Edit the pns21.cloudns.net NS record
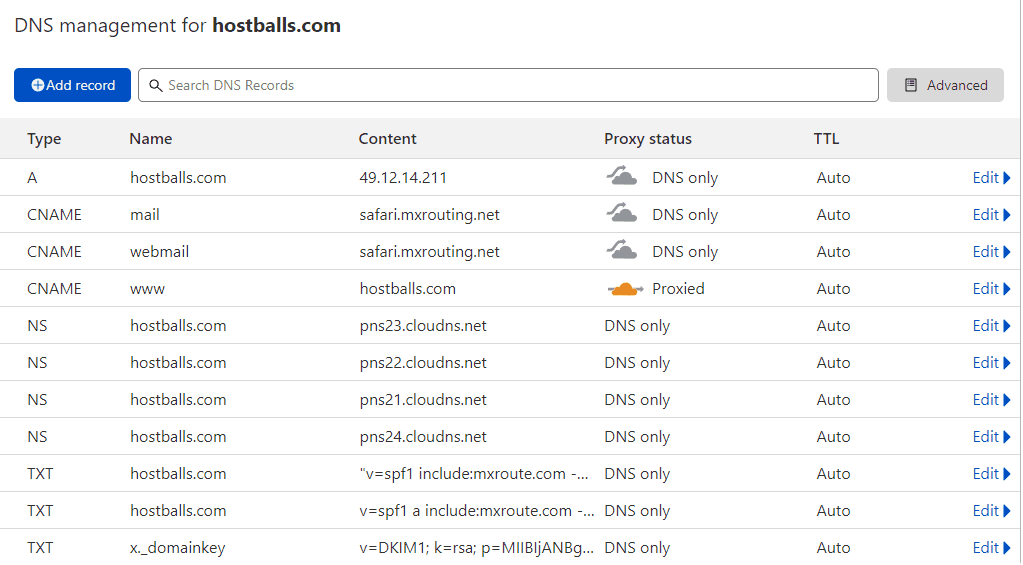Screen dimensions: 1023x565 pyautogui.click(x=986, y=400)
